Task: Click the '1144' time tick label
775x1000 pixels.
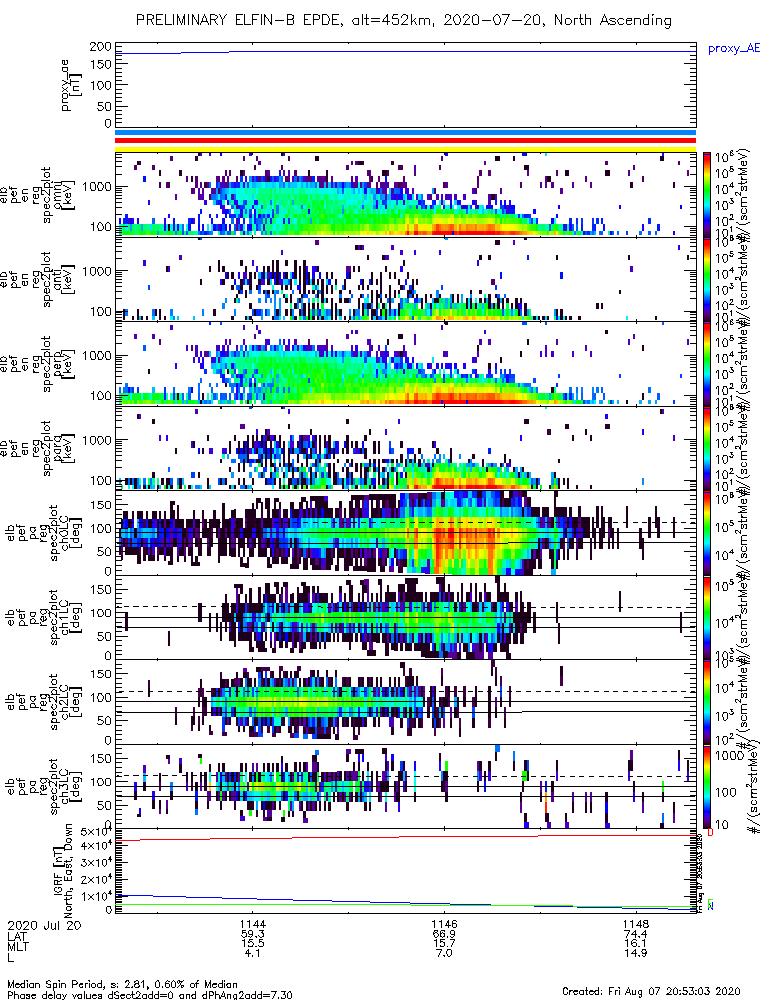Action: (x=253, y=924)
